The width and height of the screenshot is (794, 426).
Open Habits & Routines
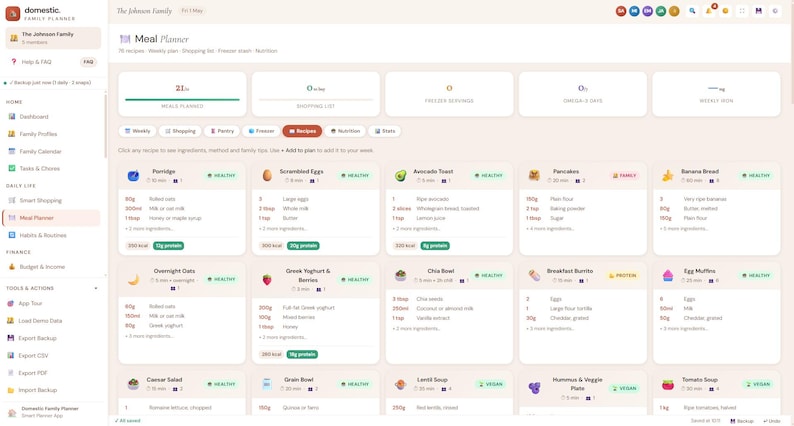52,235
